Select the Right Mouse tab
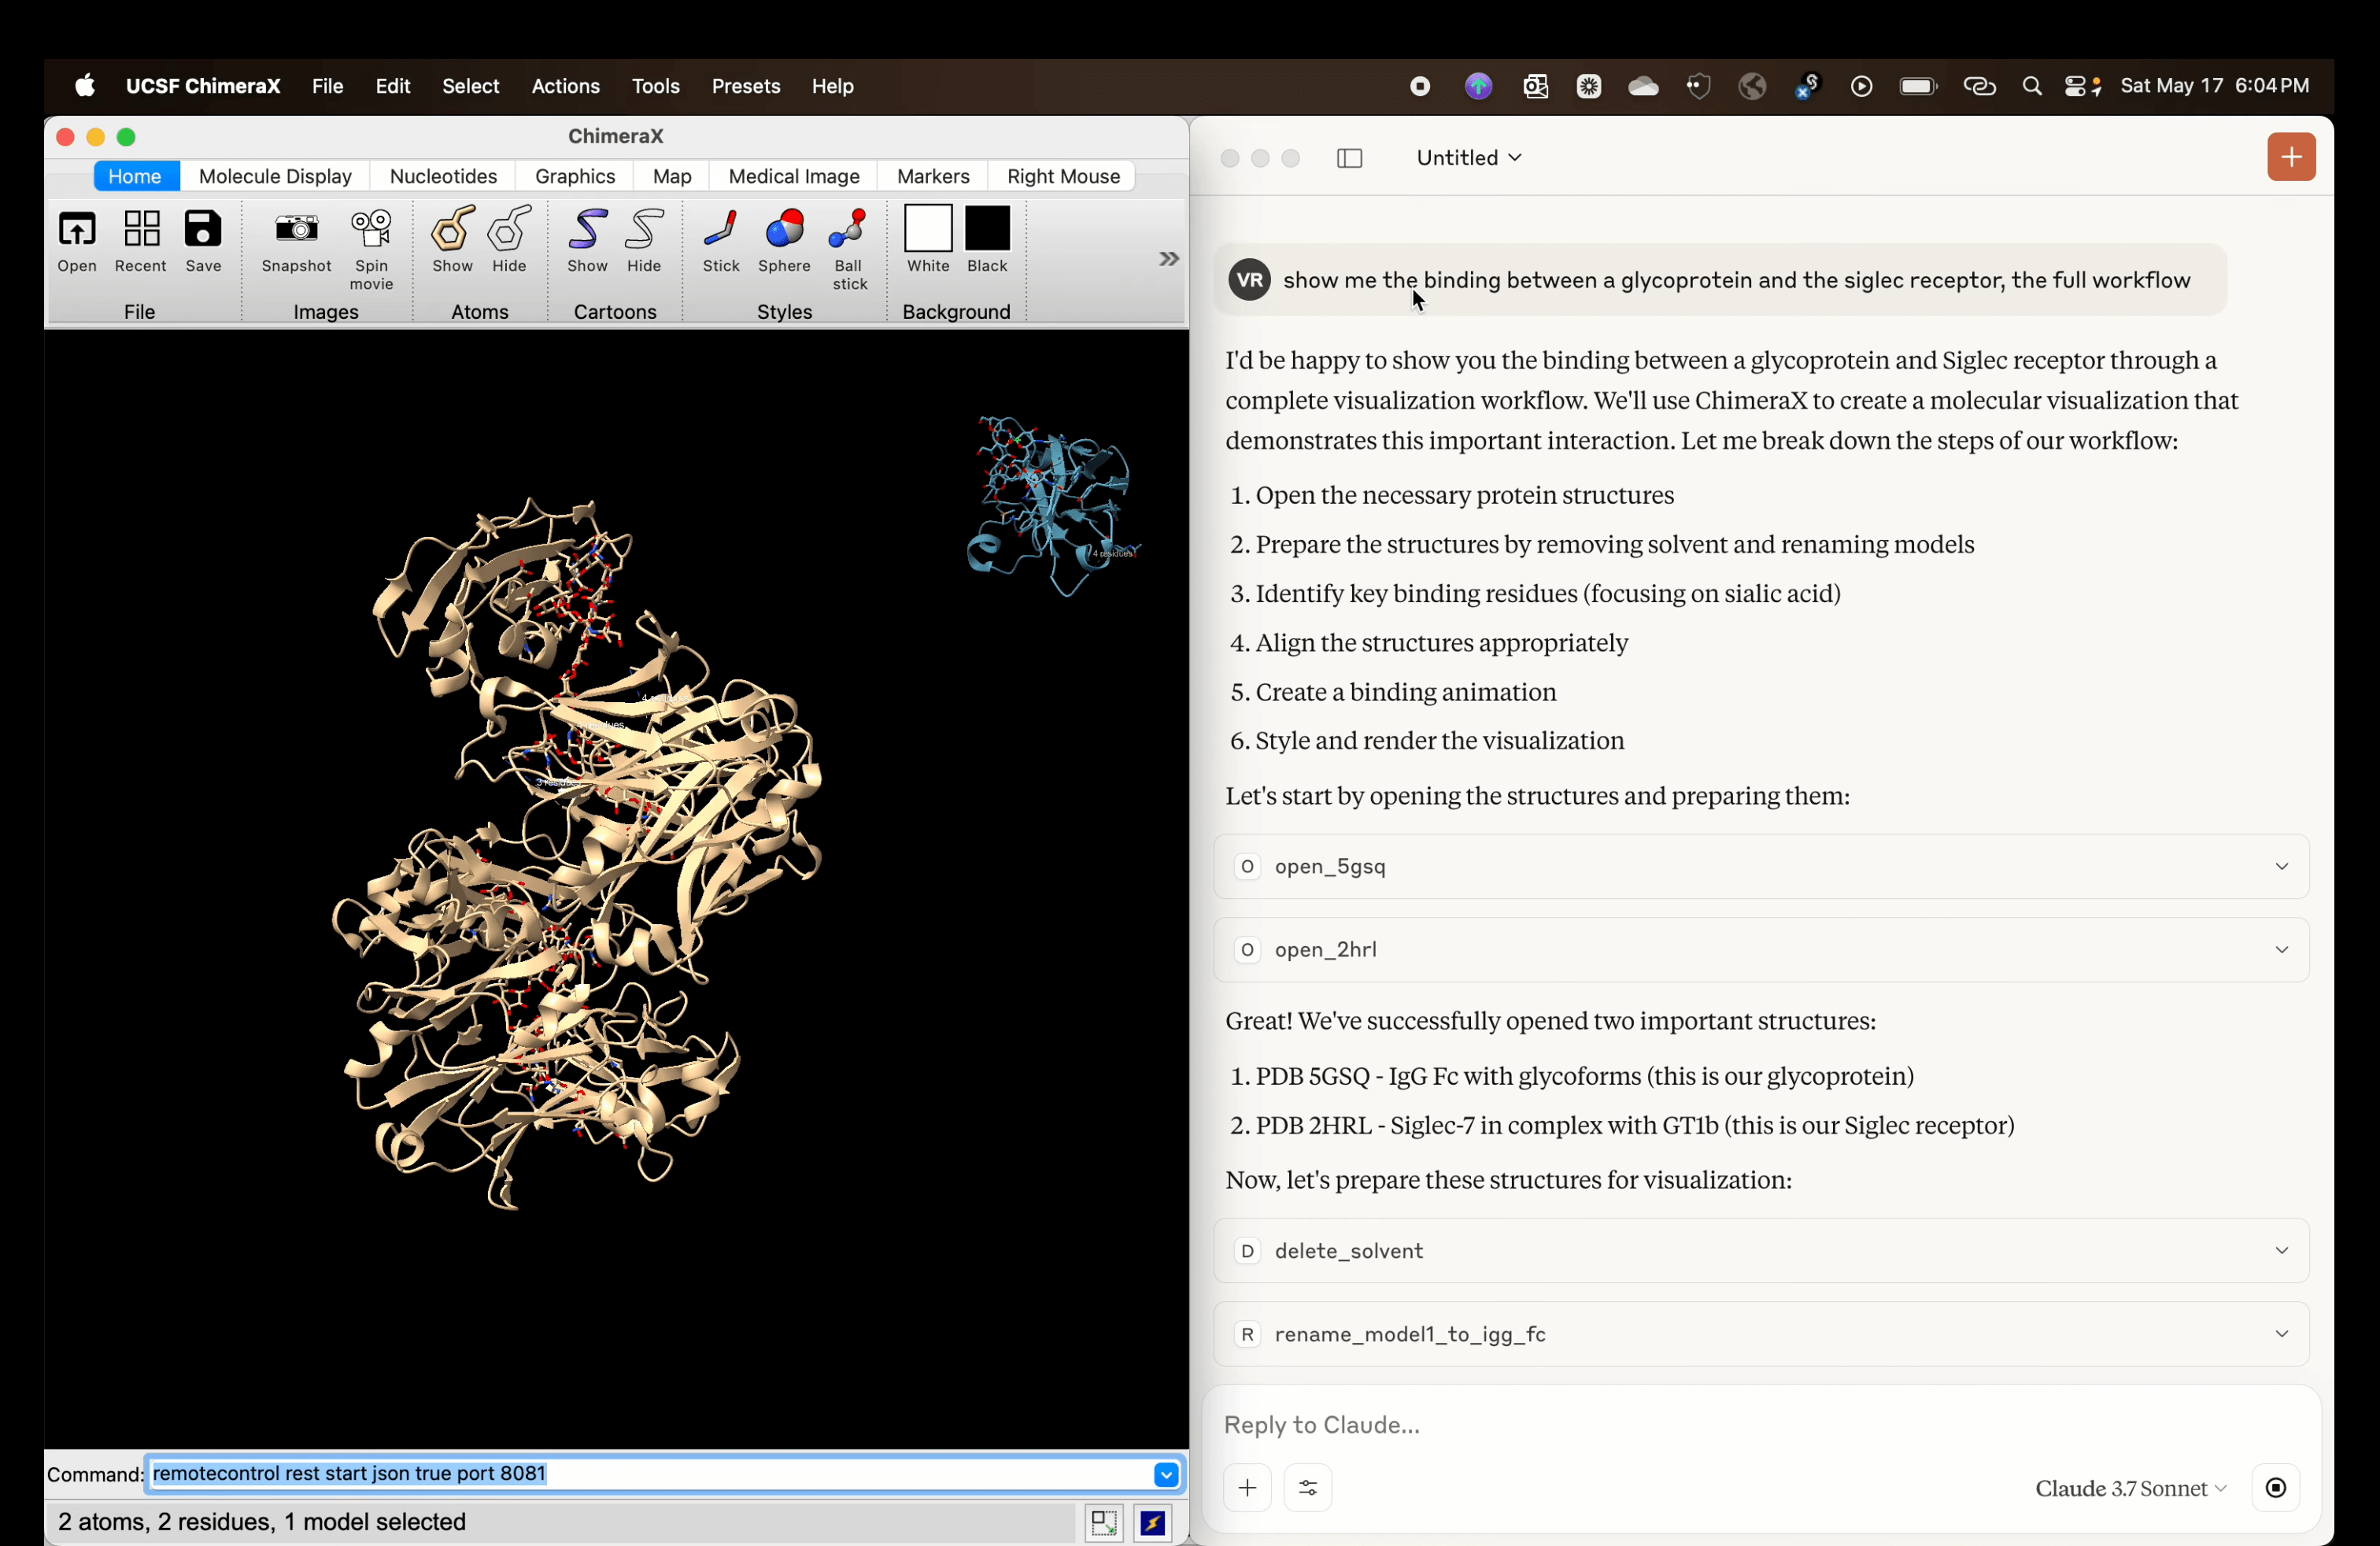The width and height of the screenshot is (2380, 1546). click(1063, 176)
